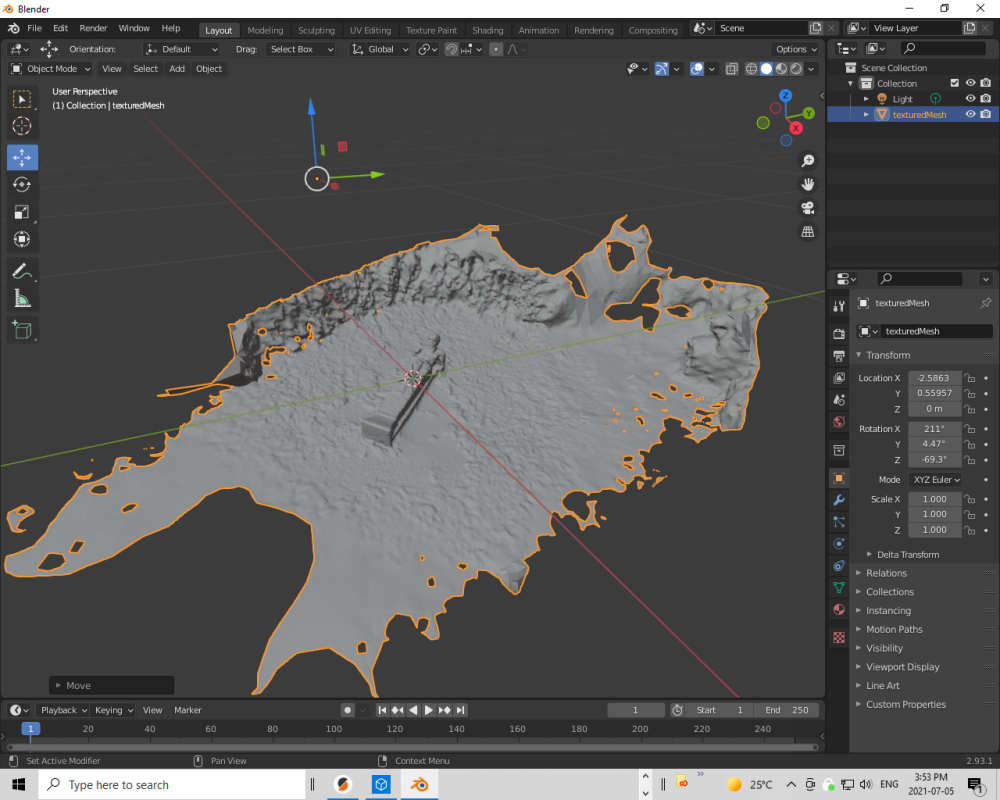The width and height of the screenshot is (1000, 800).
Task: Toggle Light visibility eye in outliner
Action: click(x=970, y=99)
